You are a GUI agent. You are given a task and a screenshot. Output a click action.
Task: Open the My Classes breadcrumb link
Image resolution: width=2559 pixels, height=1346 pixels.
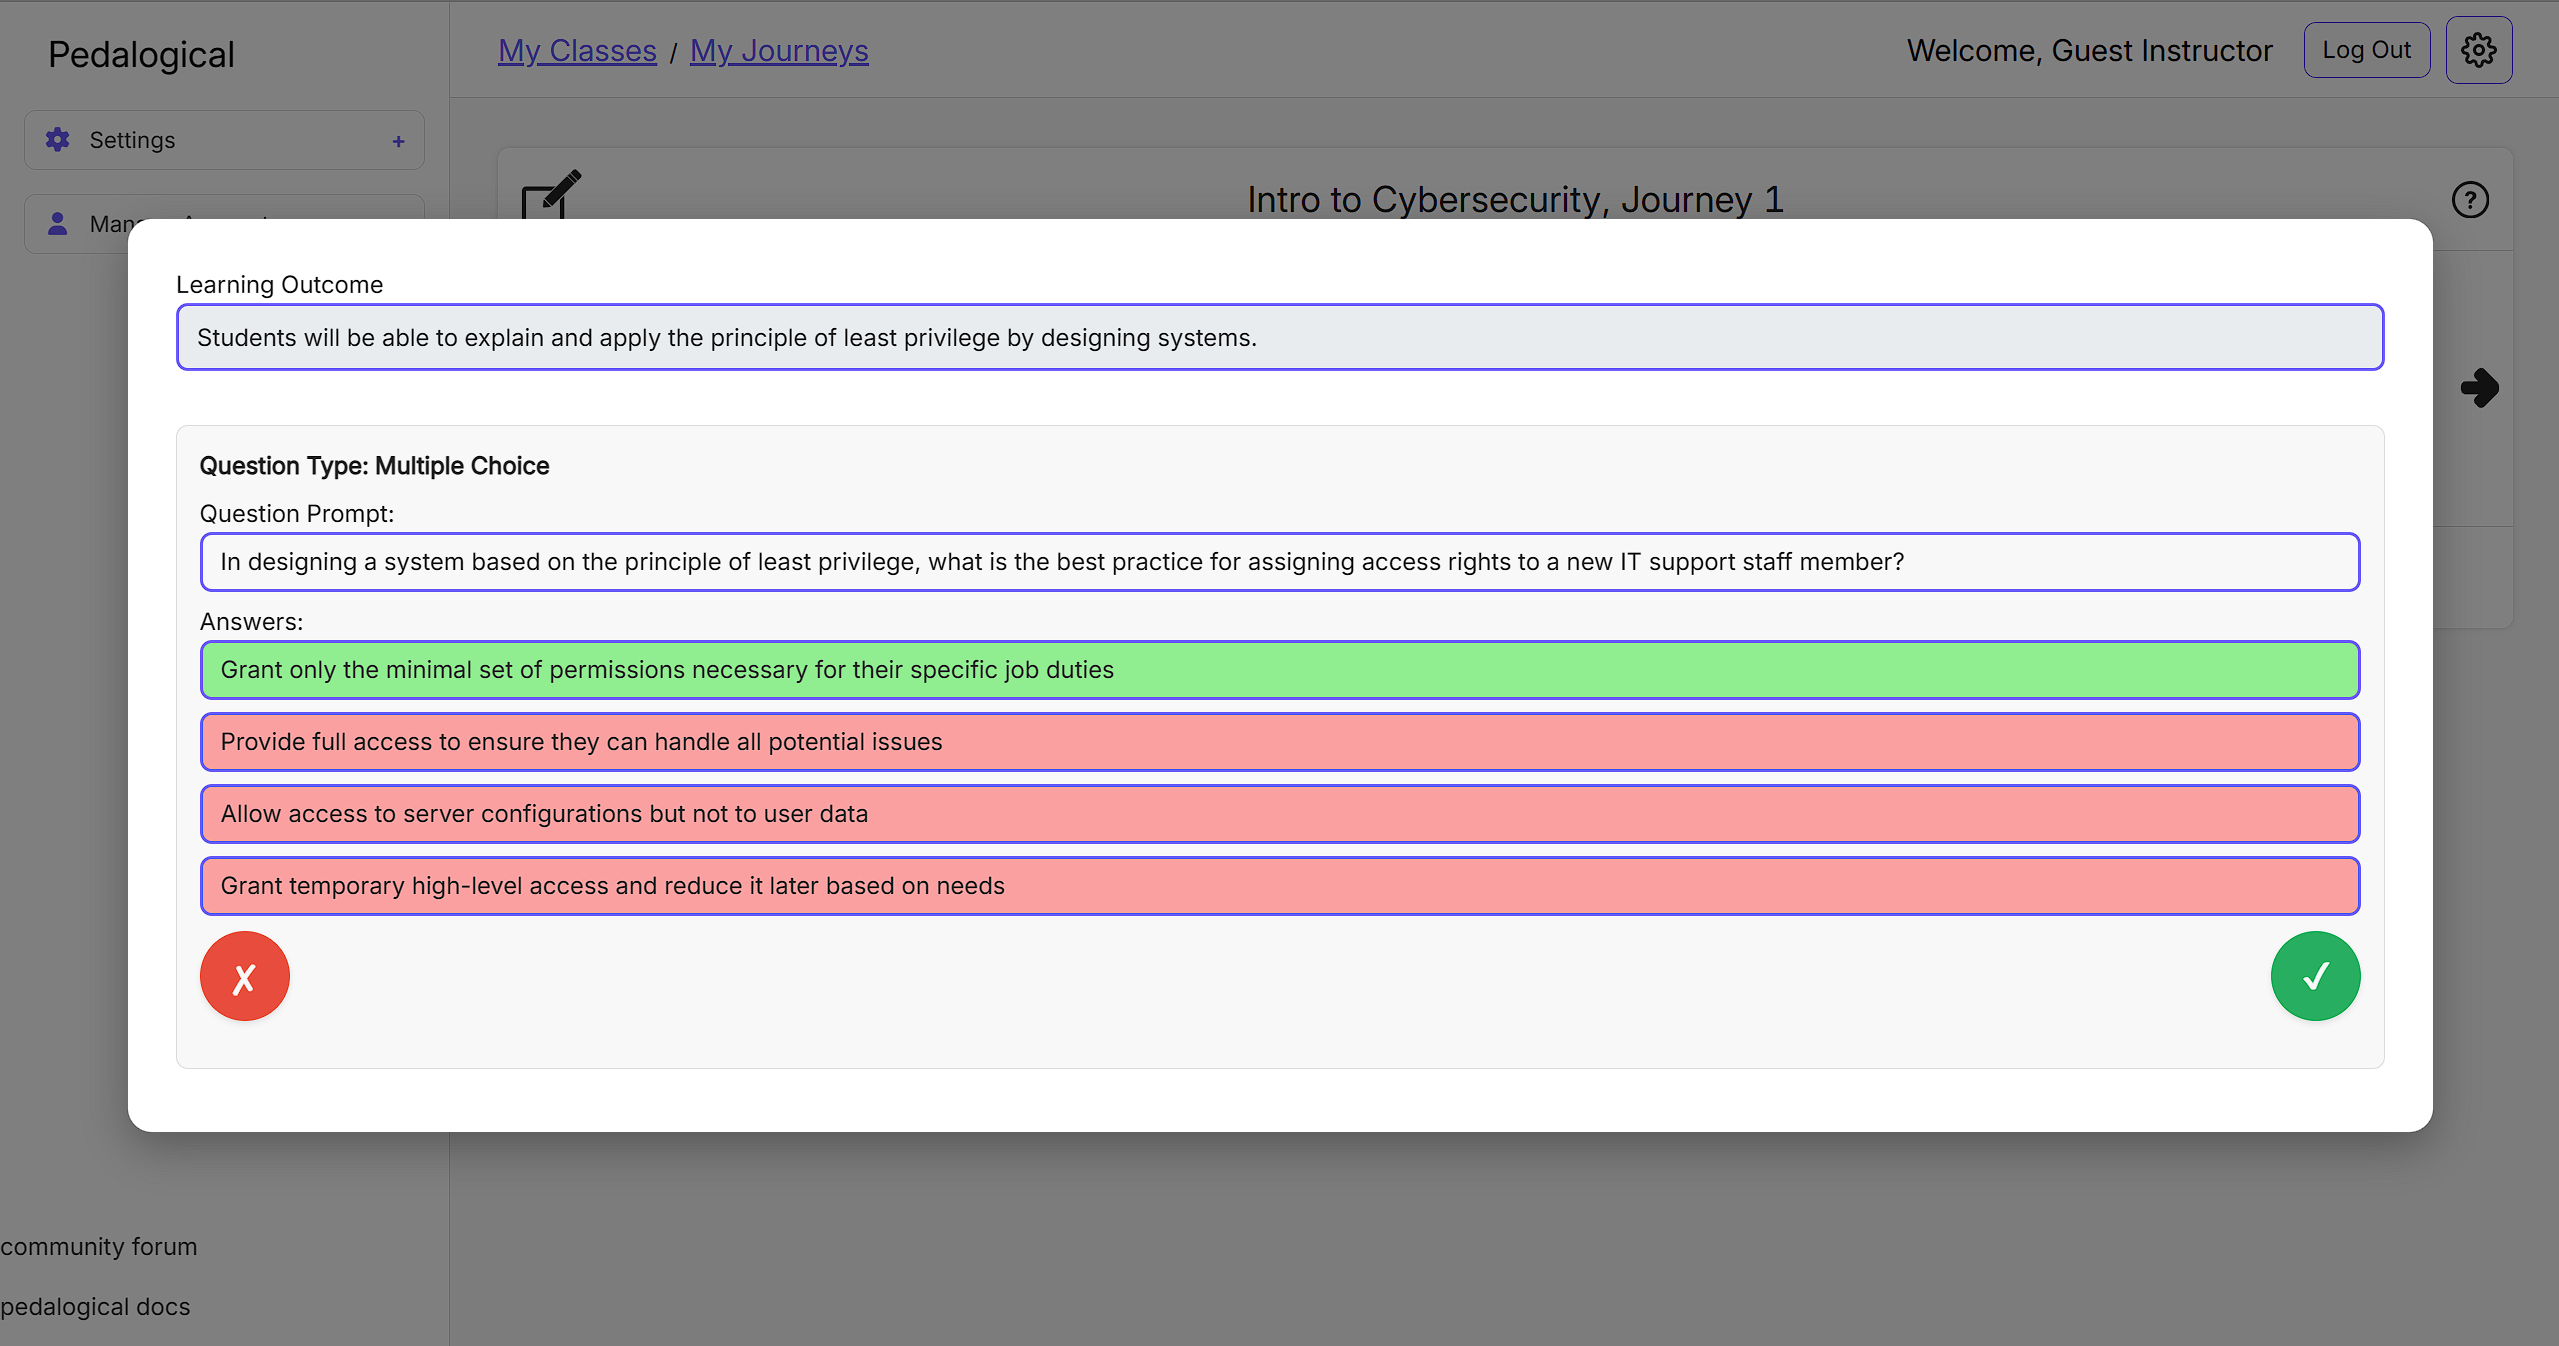(577, 51)
